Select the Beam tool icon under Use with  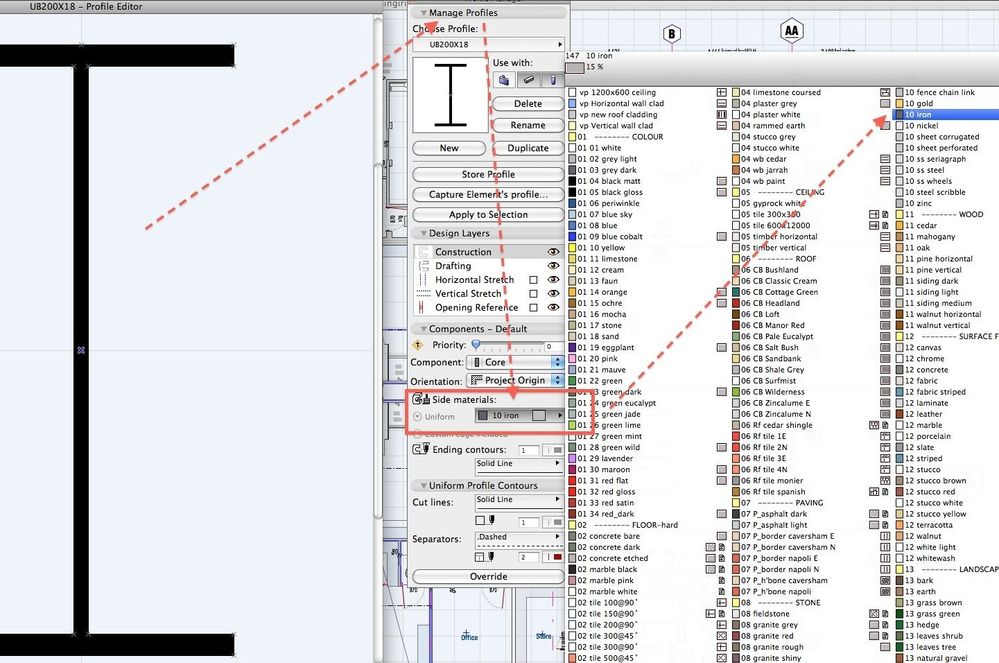pos(529,80)
